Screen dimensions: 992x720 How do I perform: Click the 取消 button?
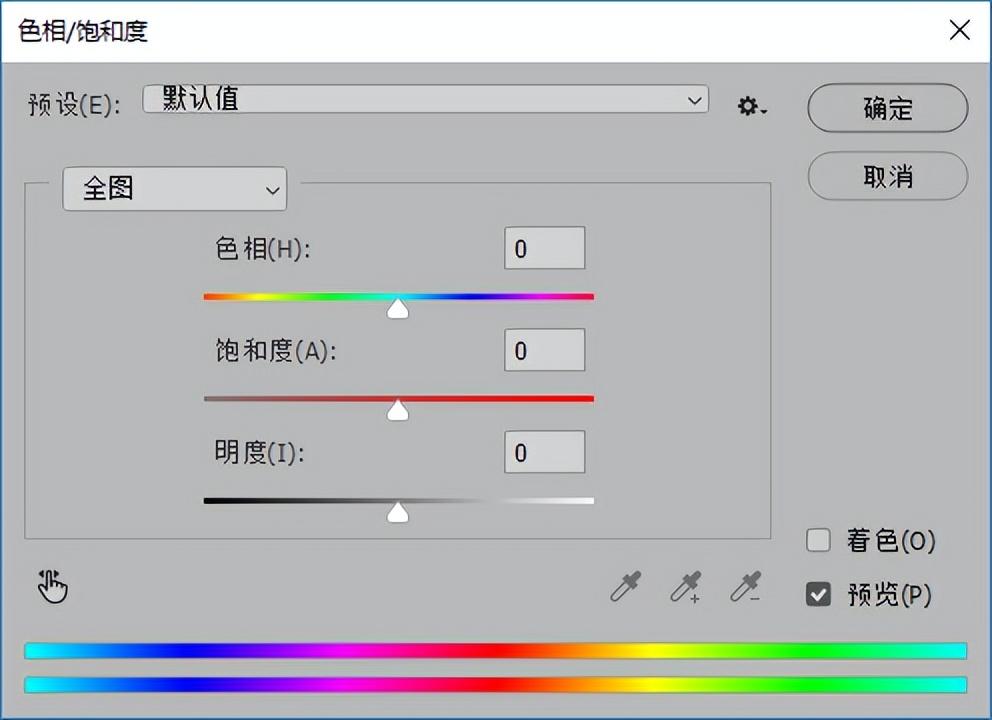tap(888, 177)
